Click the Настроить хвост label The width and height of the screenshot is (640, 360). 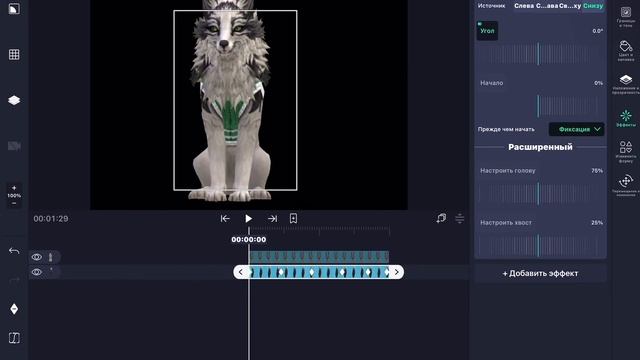click(x=506, y=223)
